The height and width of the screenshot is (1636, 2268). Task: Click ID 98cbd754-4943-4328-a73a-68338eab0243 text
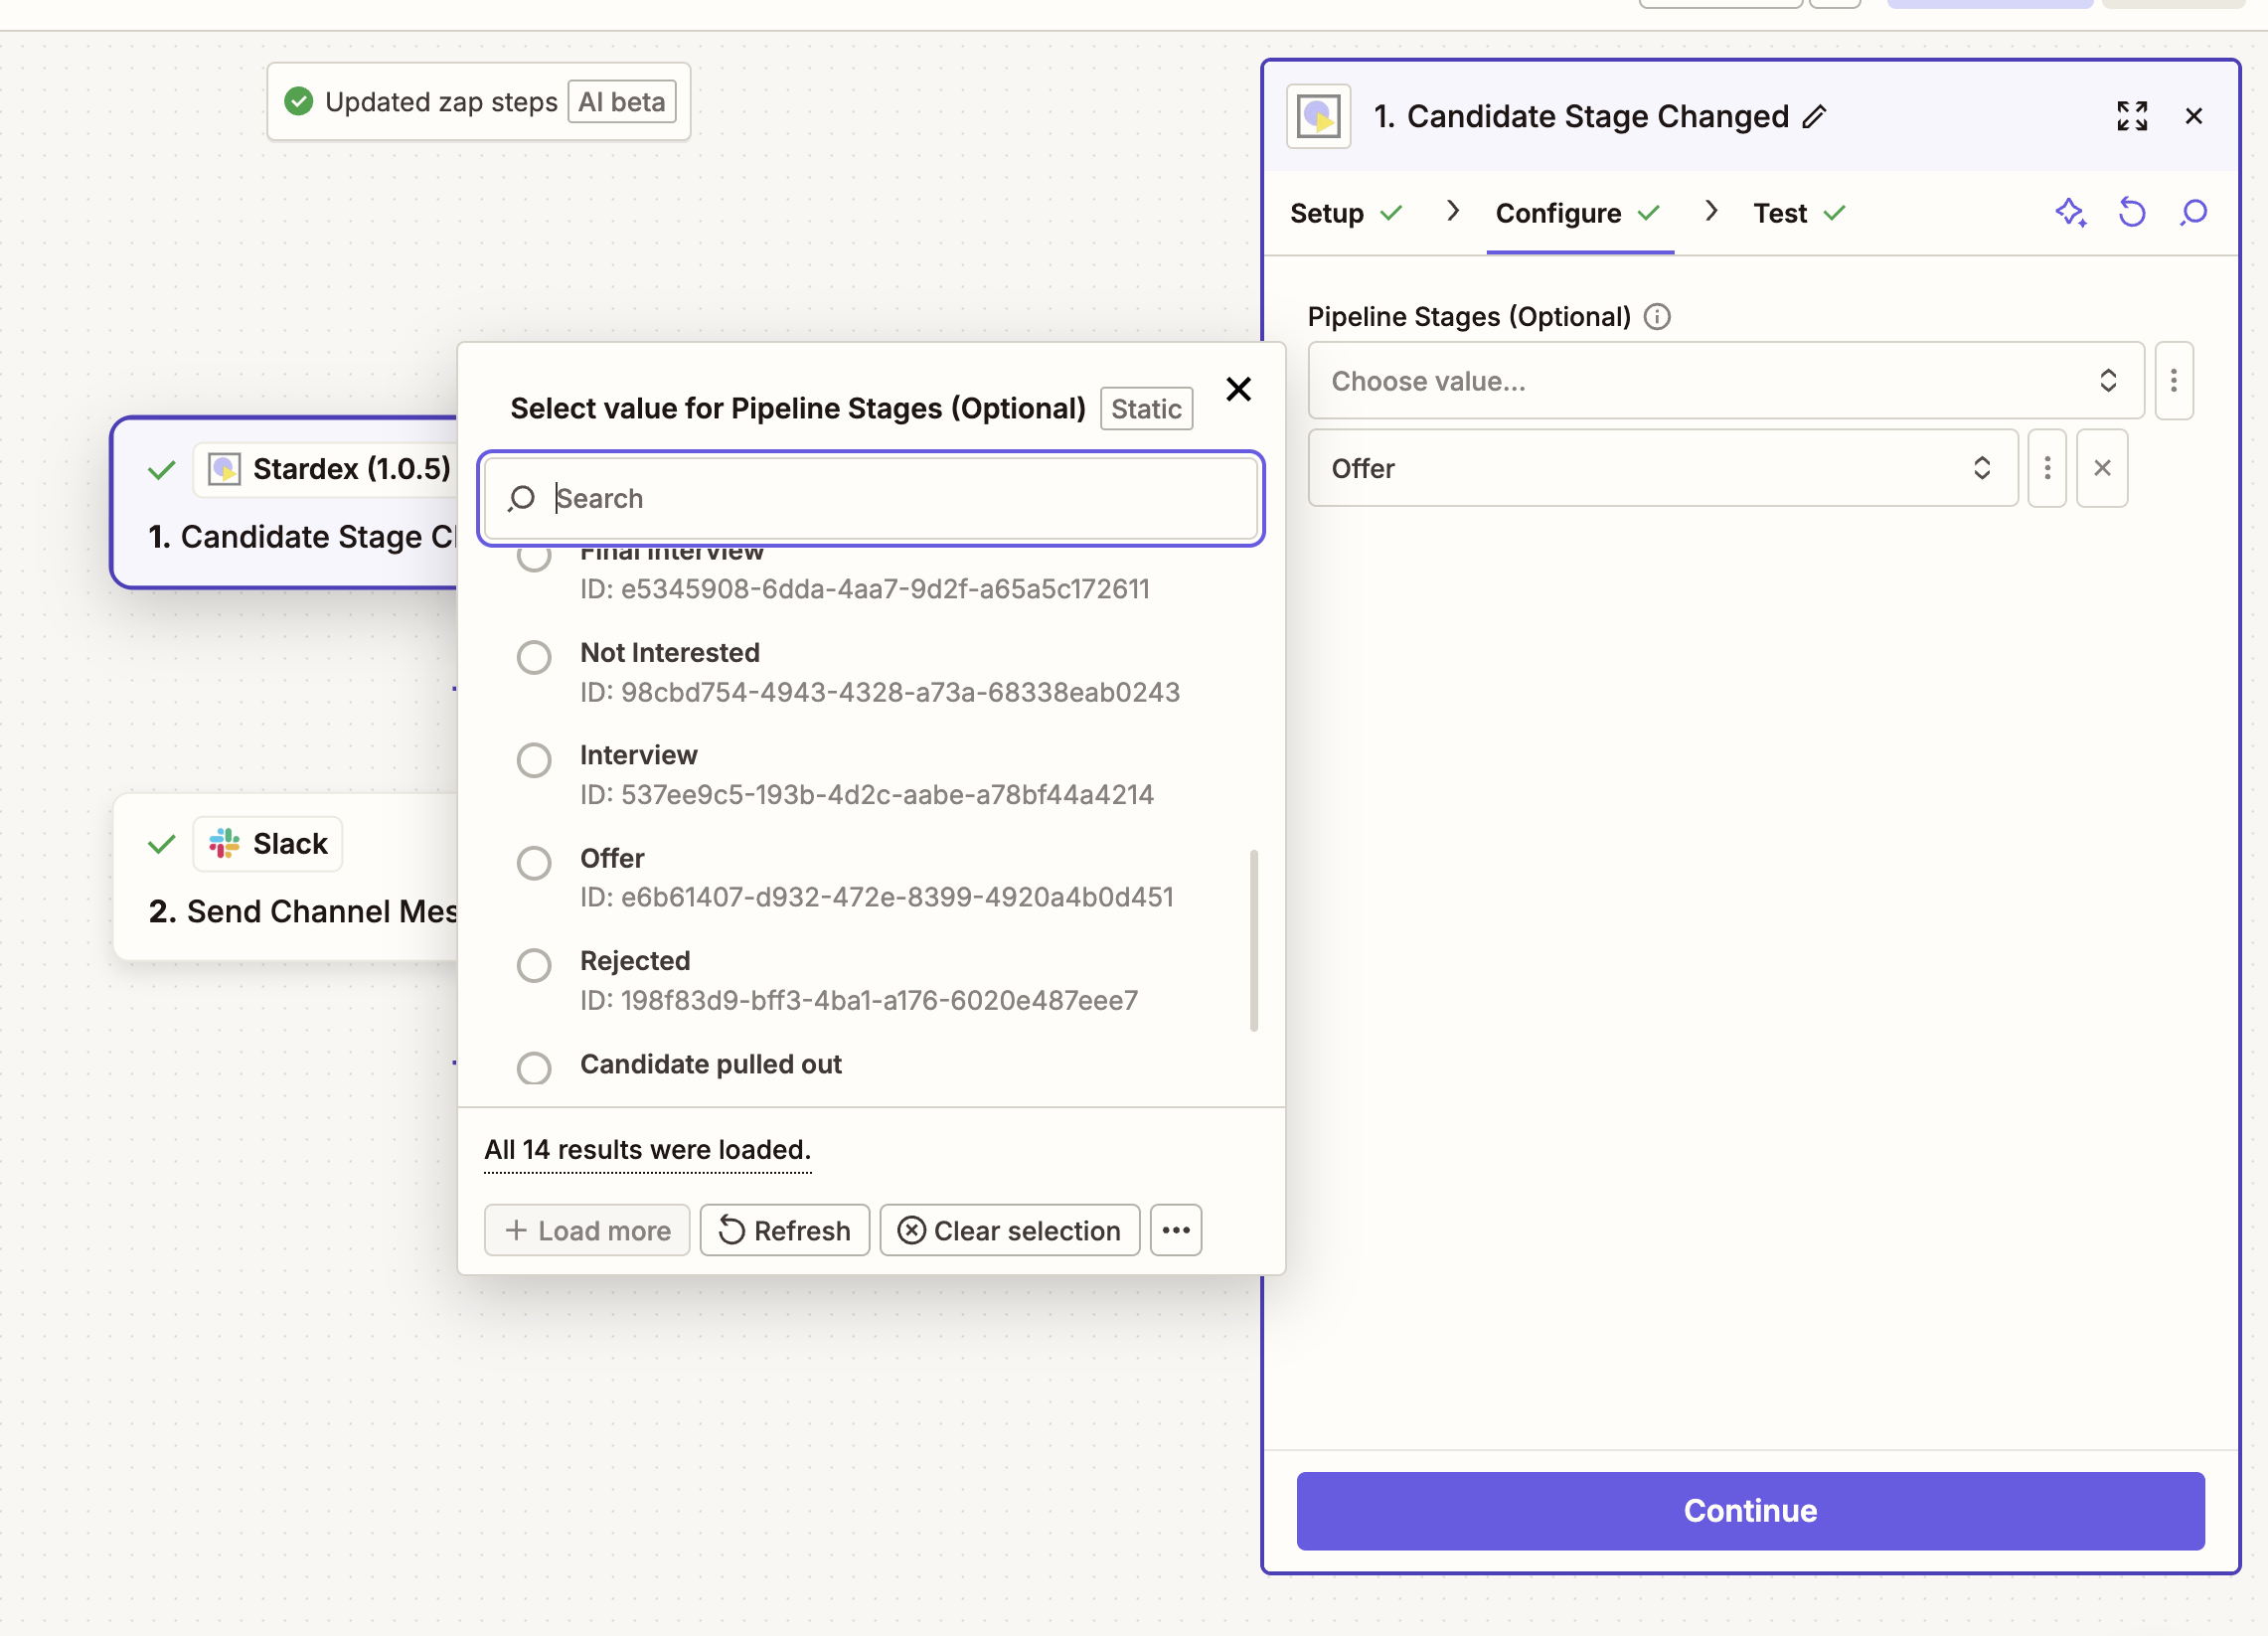pos(880,692)
